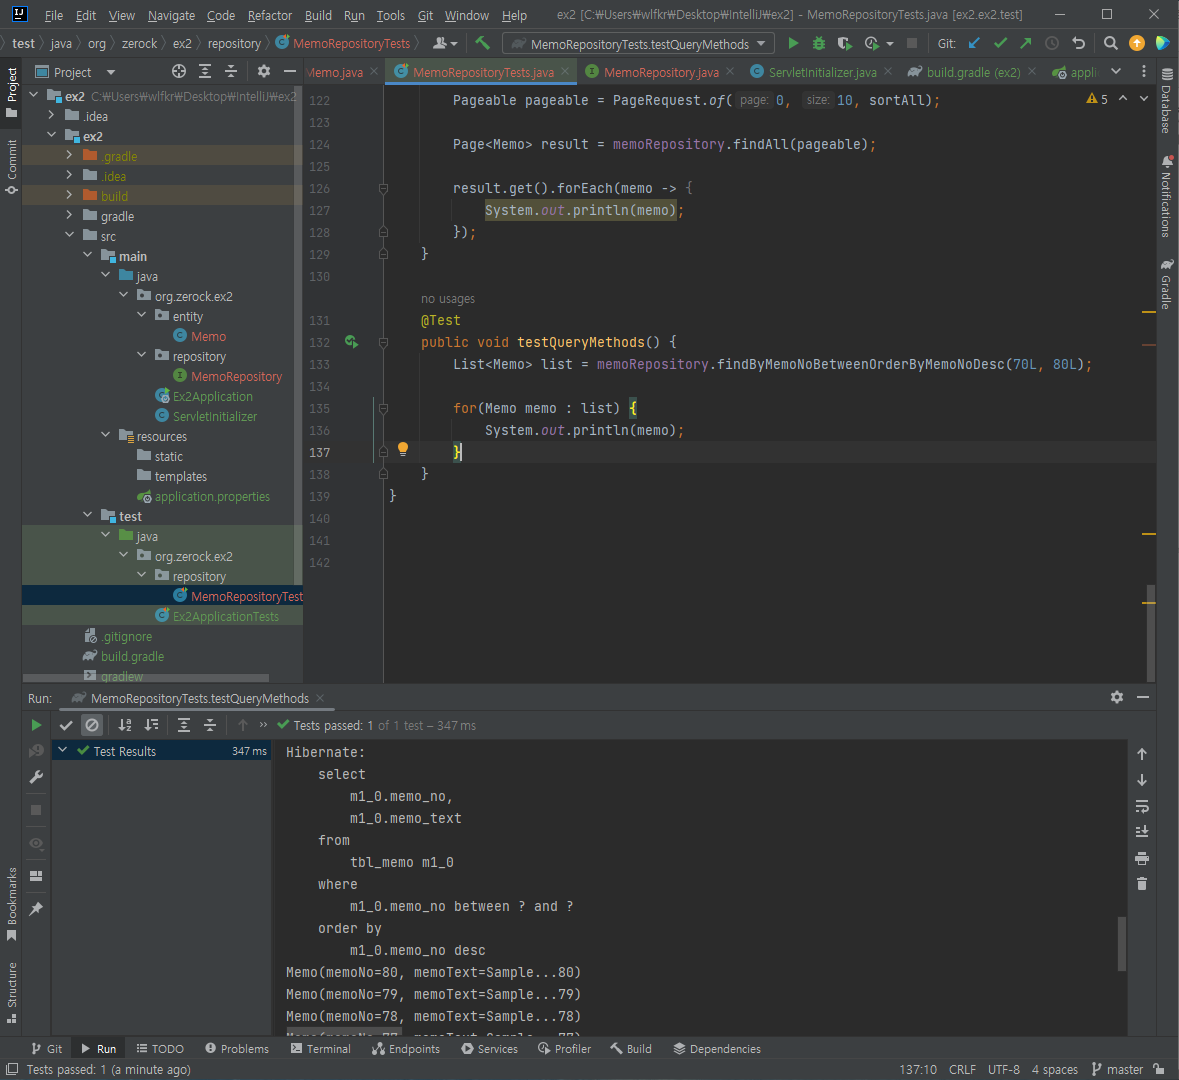
Task: Click the Project tree horizontal scrollbar
Action: point(146,678)
